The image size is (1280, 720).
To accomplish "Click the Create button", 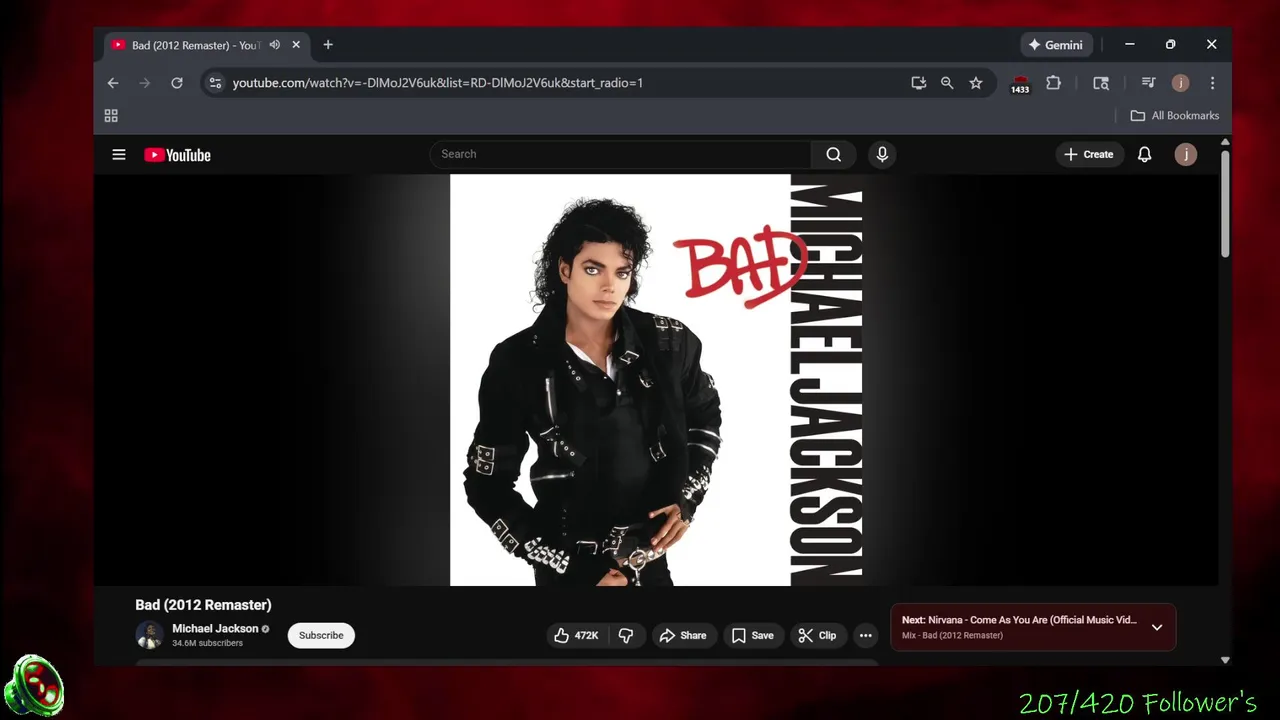I will coord(1088,154).
